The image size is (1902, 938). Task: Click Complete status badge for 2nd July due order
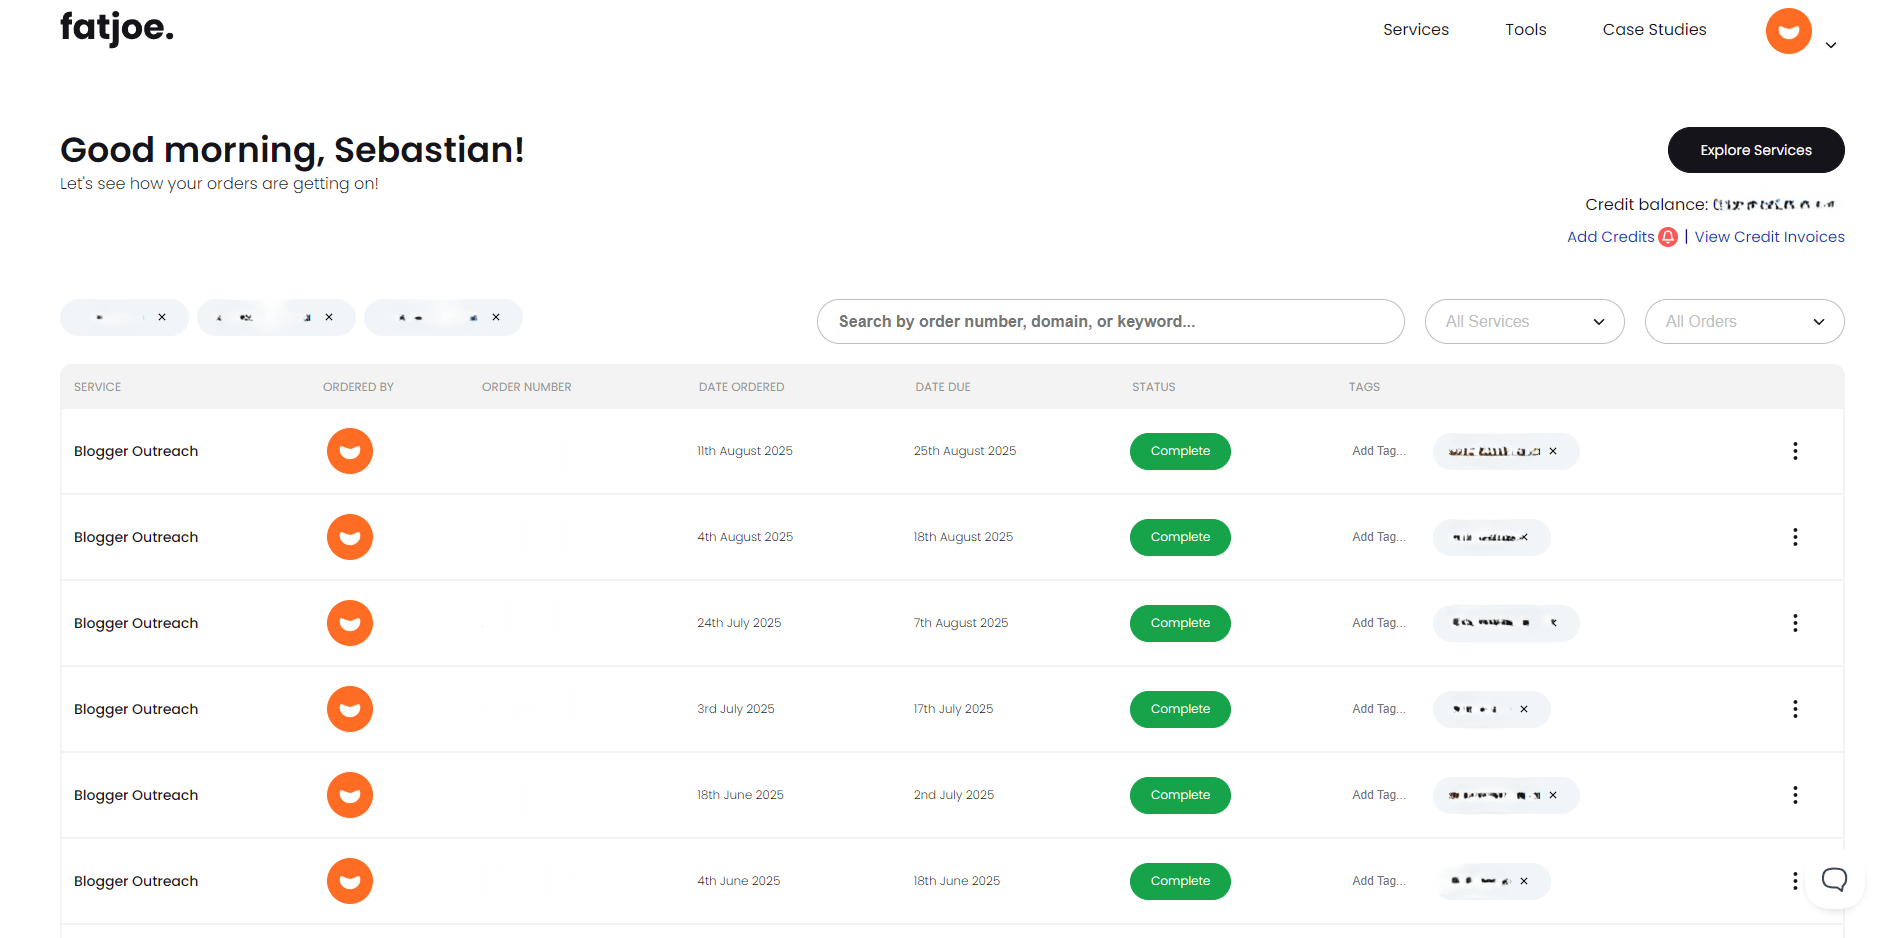1180,795
